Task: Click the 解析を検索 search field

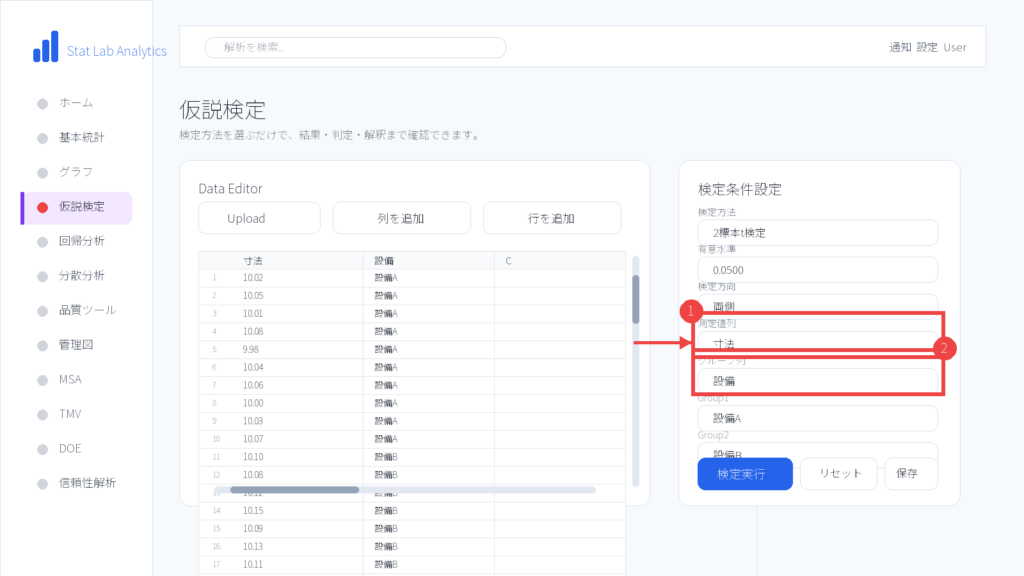Action: point(355,48)
